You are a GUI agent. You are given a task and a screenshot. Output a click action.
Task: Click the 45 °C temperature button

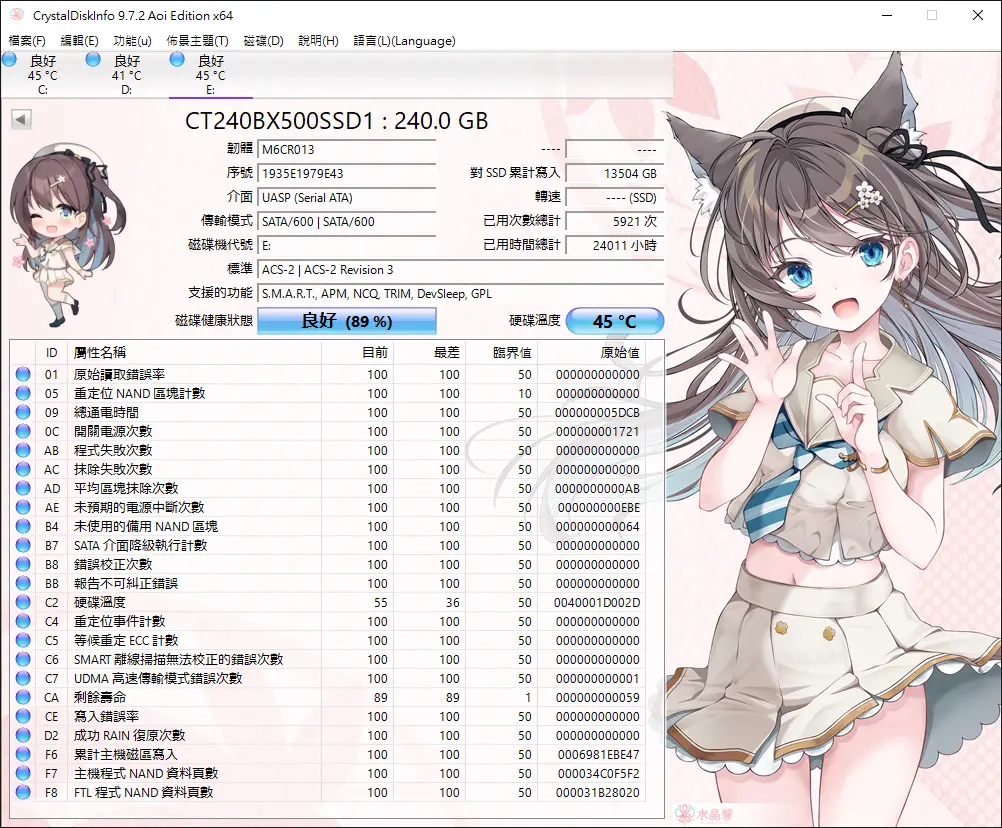coord(615,321)
